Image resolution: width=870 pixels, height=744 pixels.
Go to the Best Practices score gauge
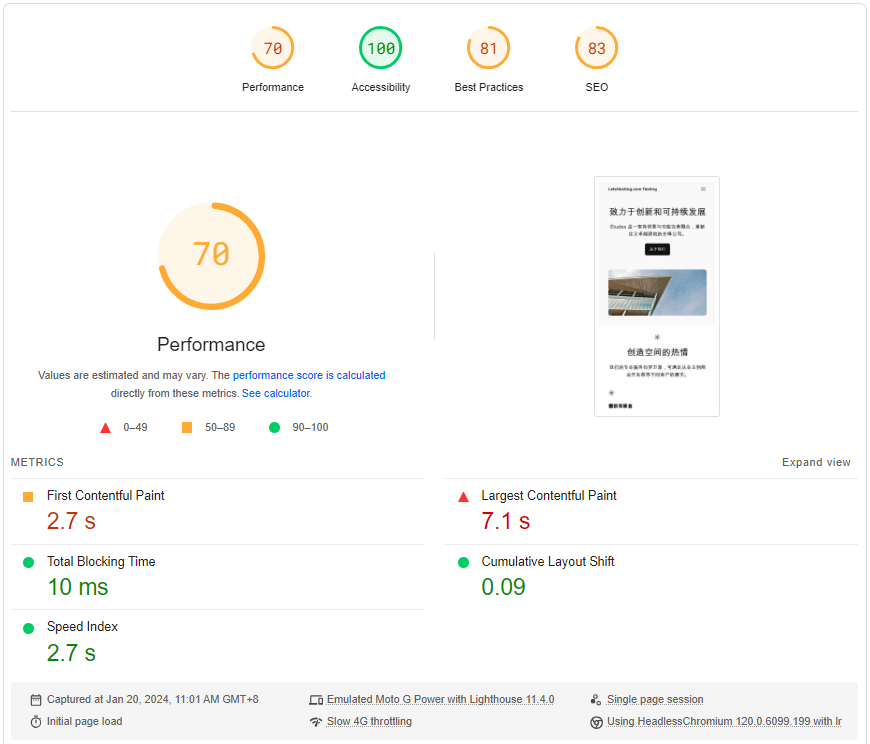pos(488,48)
